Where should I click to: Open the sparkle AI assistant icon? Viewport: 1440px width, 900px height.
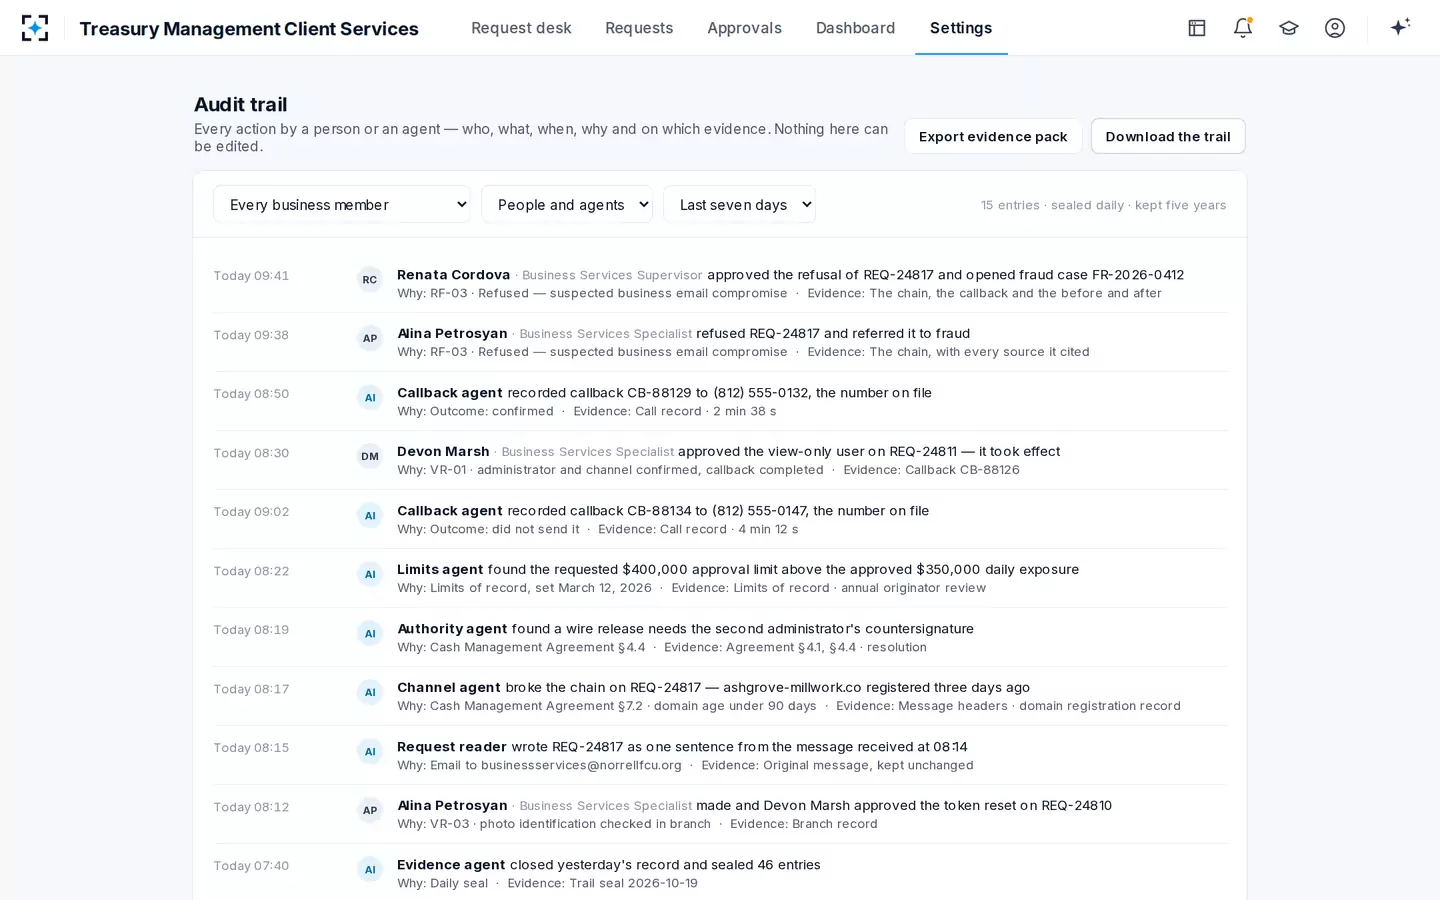coord(1400,27)
